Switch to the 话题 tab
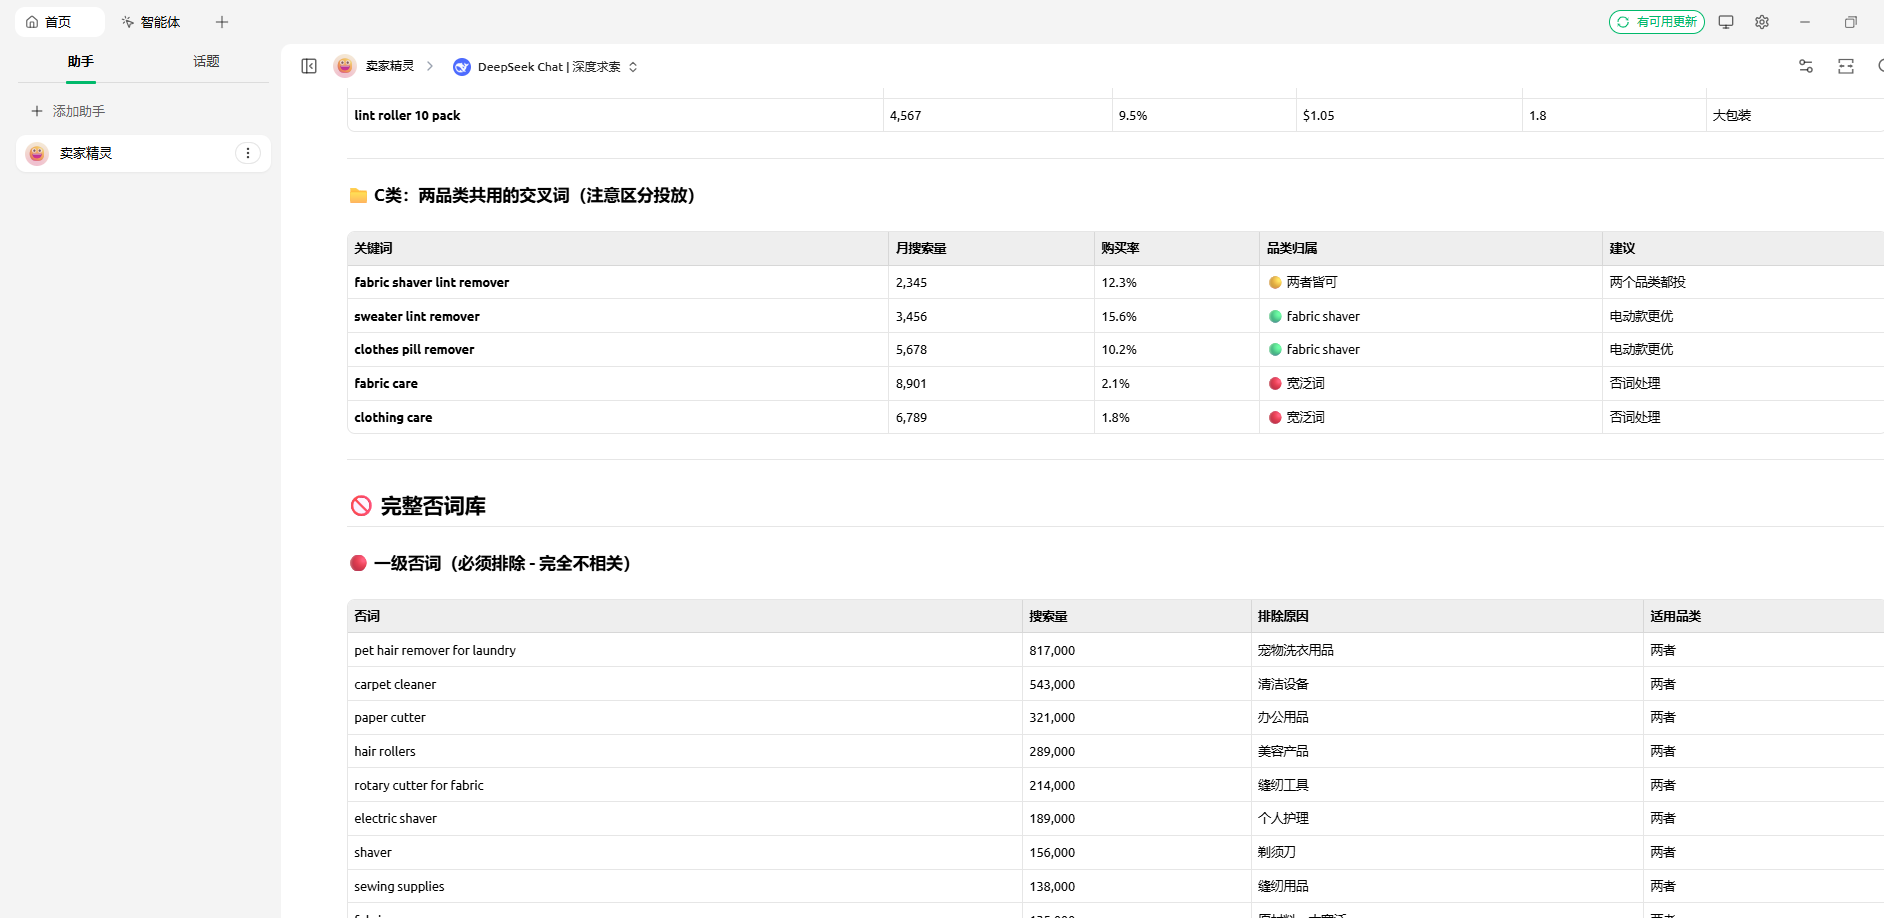Screen dimensions: 1884x918 [x=206, y=61]
